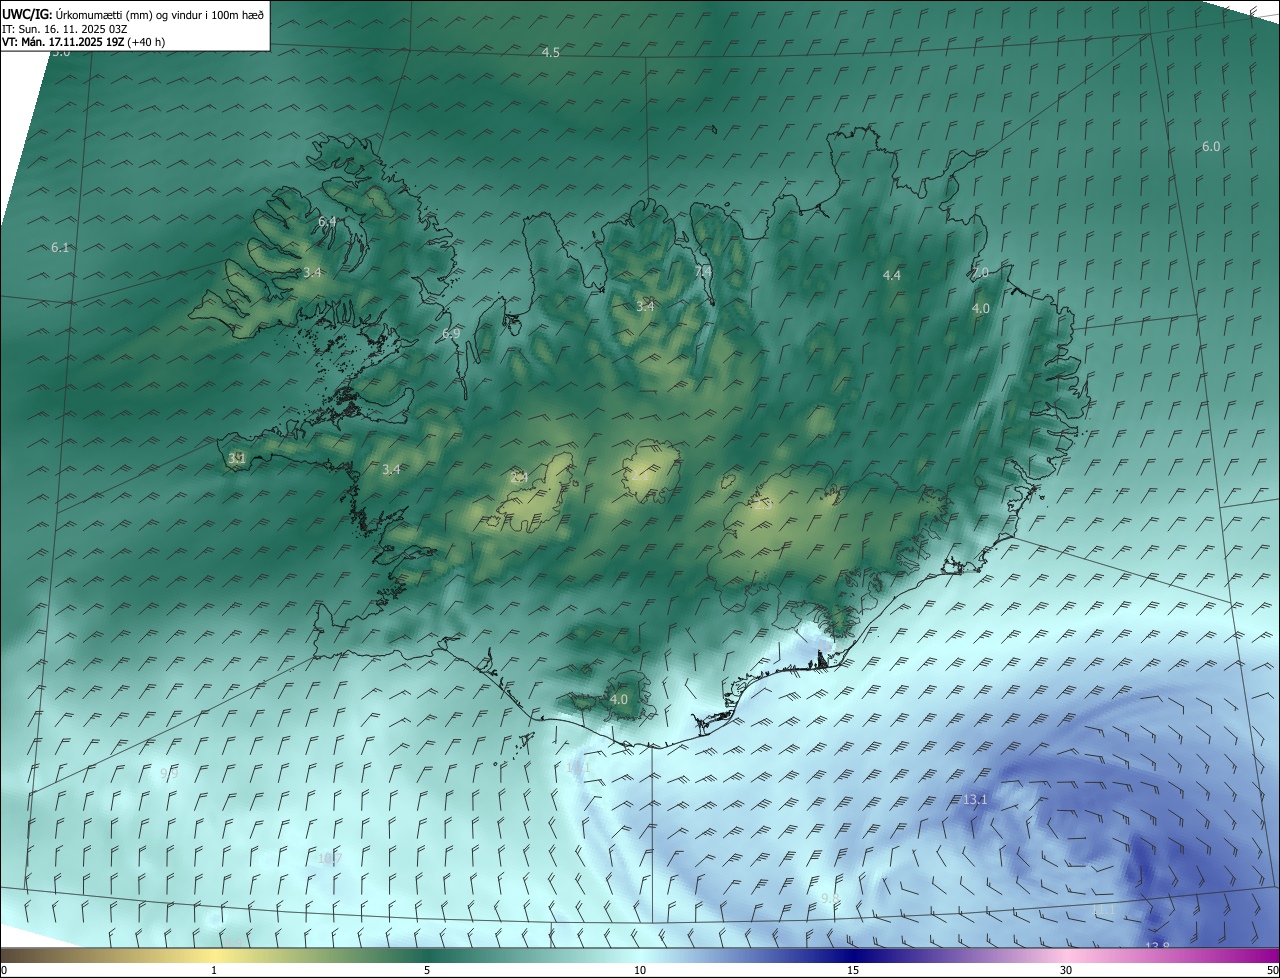Click the 6.4 value on the Westfjords

(327, 221)
